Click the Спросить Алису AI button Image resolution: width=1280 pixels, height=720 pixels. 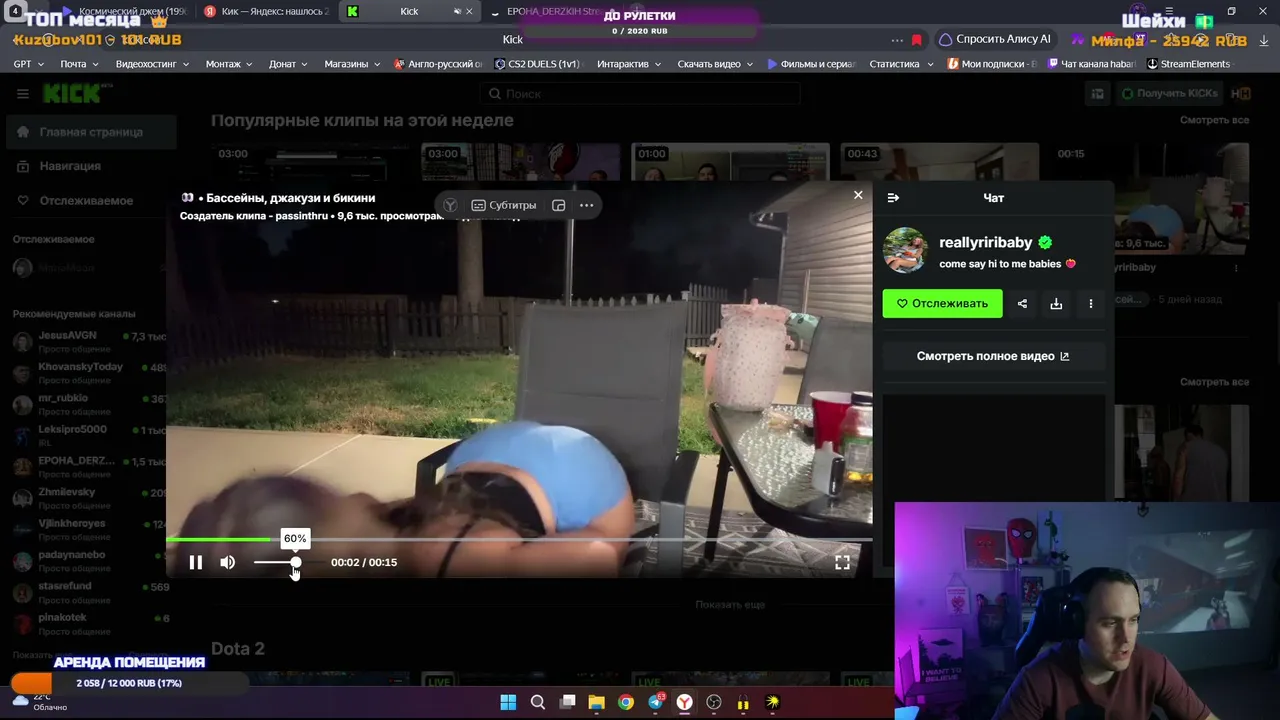point(995,39)
